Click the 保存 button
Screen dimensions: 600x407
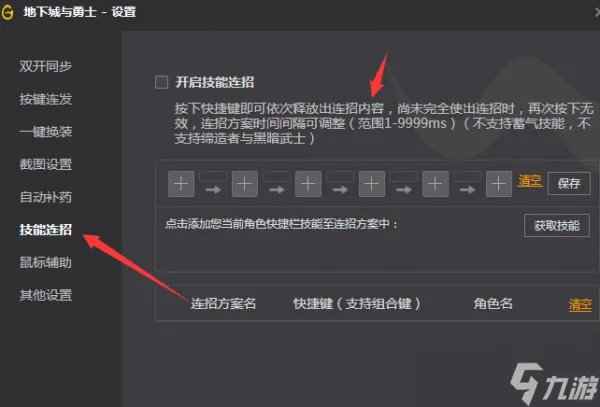(569, 184)
